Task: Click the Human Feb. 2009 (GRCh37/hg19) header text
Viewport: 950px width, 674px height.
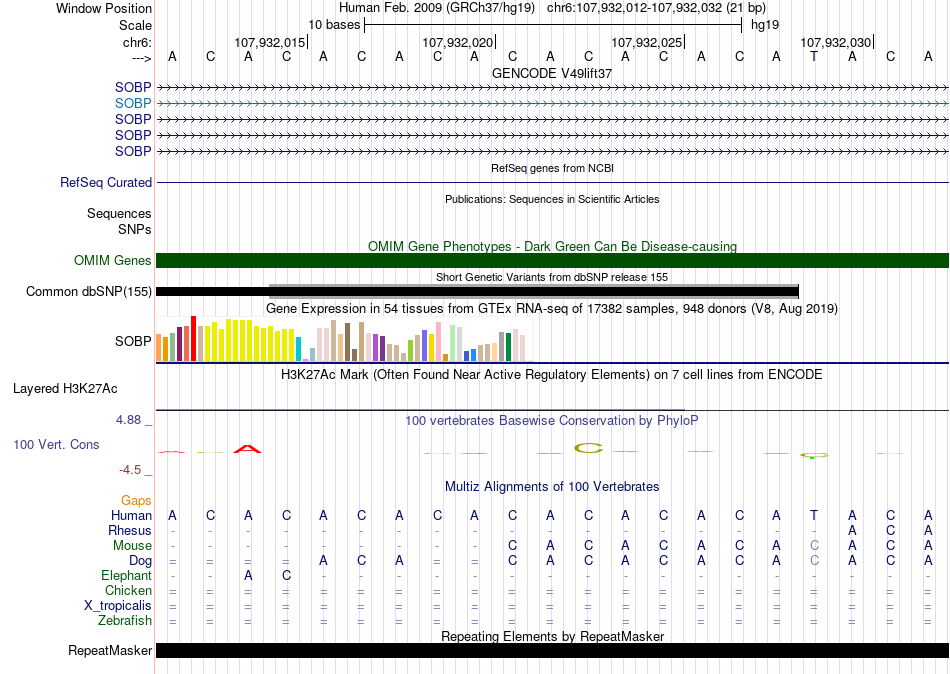Action: (437, 8)
